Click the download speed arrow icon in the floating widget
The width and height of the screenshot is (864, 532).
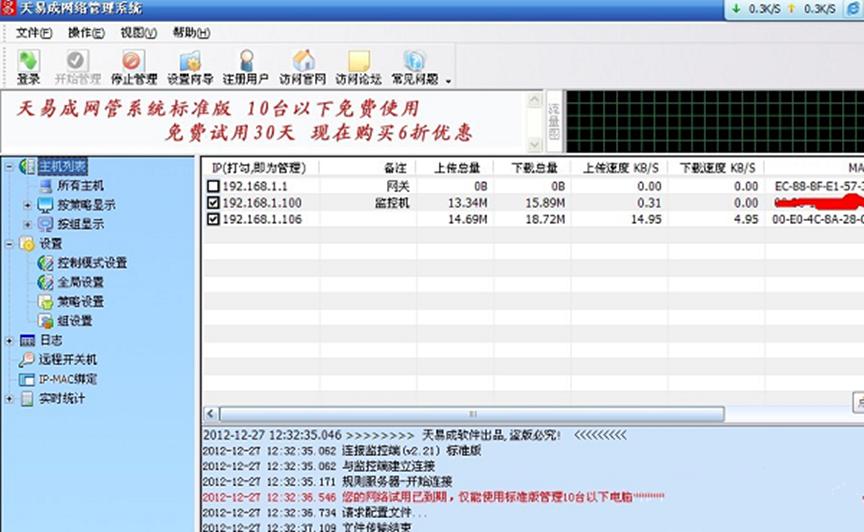click(x=736, y=8)
